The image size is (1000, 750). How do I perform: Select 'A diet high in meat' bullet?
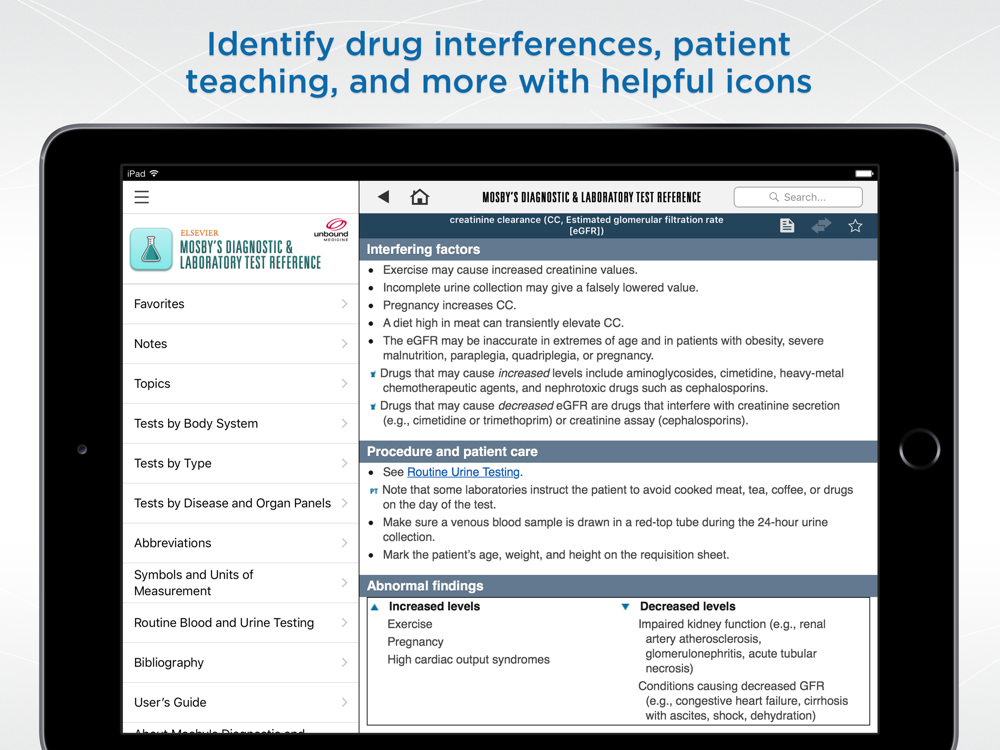pos(503,323)
